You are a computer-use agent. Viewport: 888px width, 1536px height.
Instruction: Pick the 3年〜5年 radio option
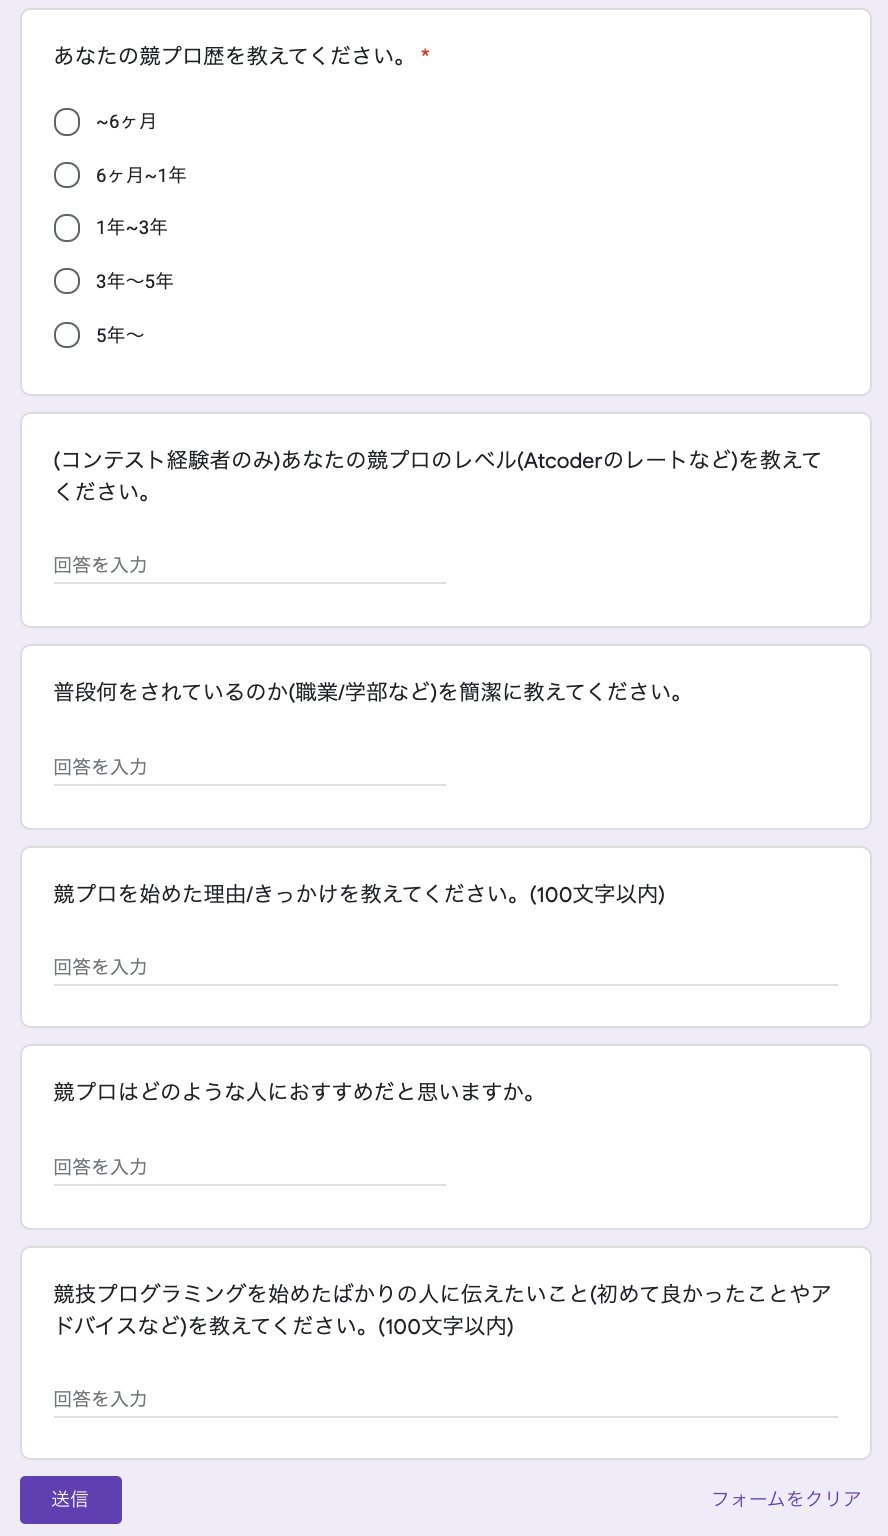pos(67,281)
